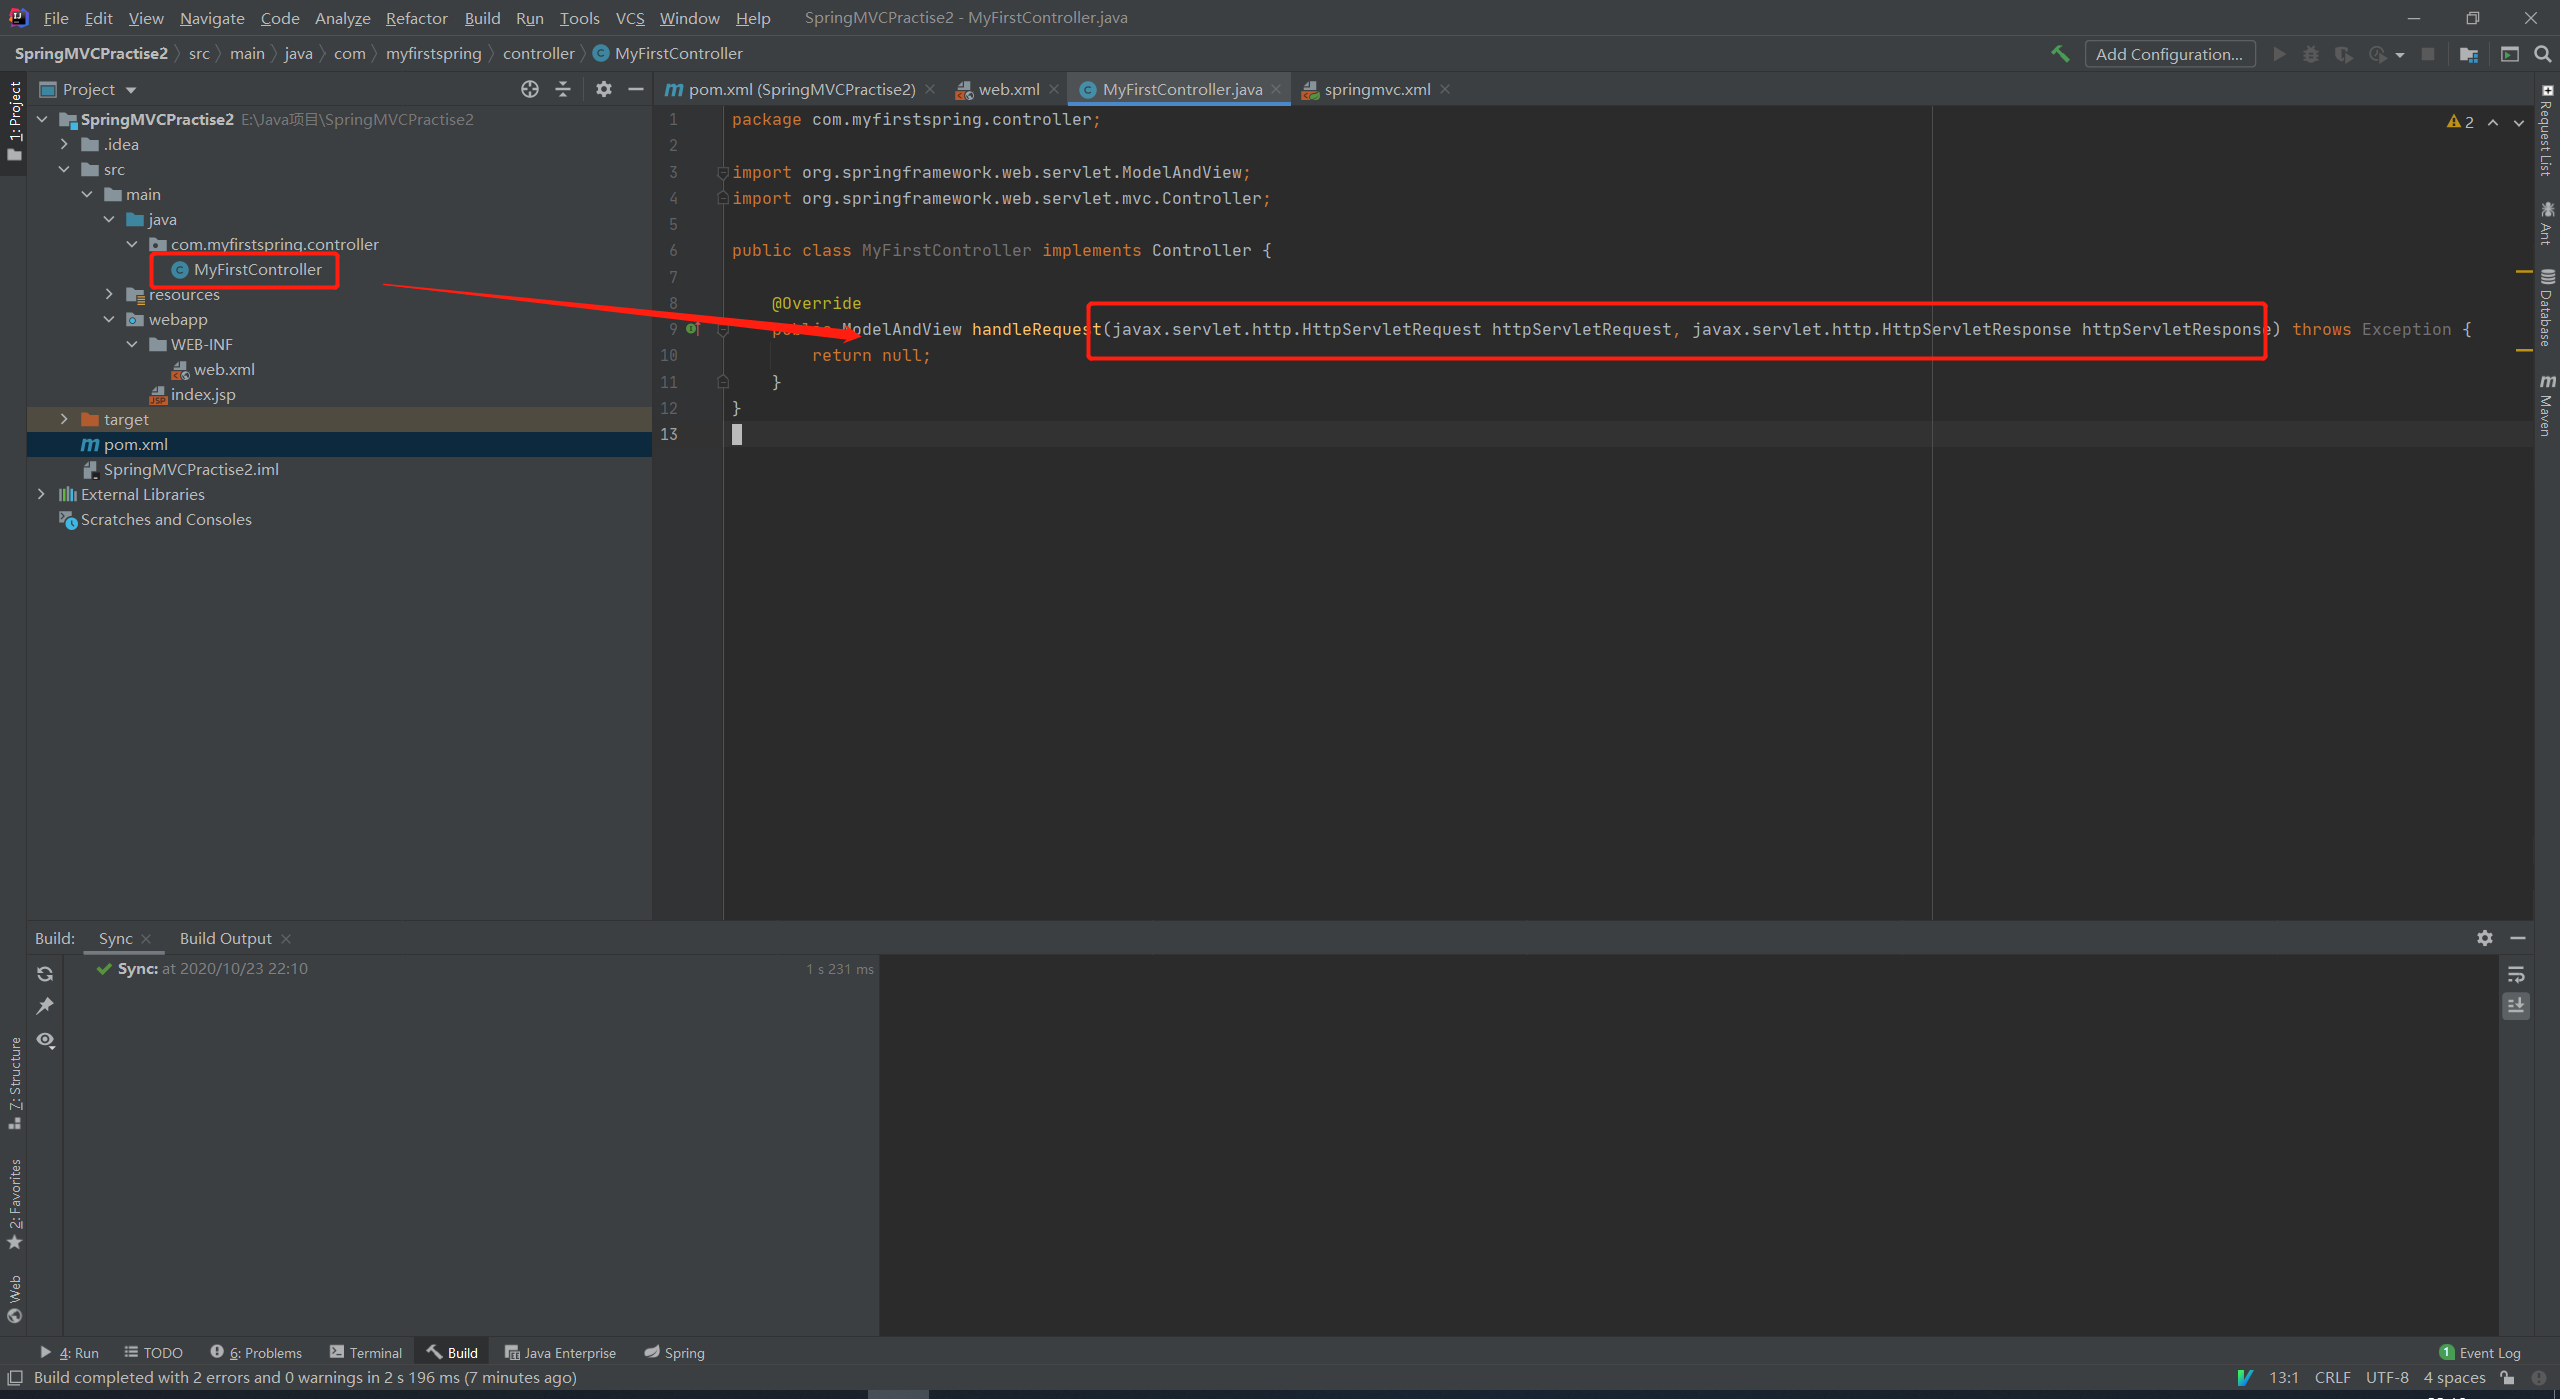
Task: Click the Search Everywhere magnifier icon
Action: (x=2542, y=54)
